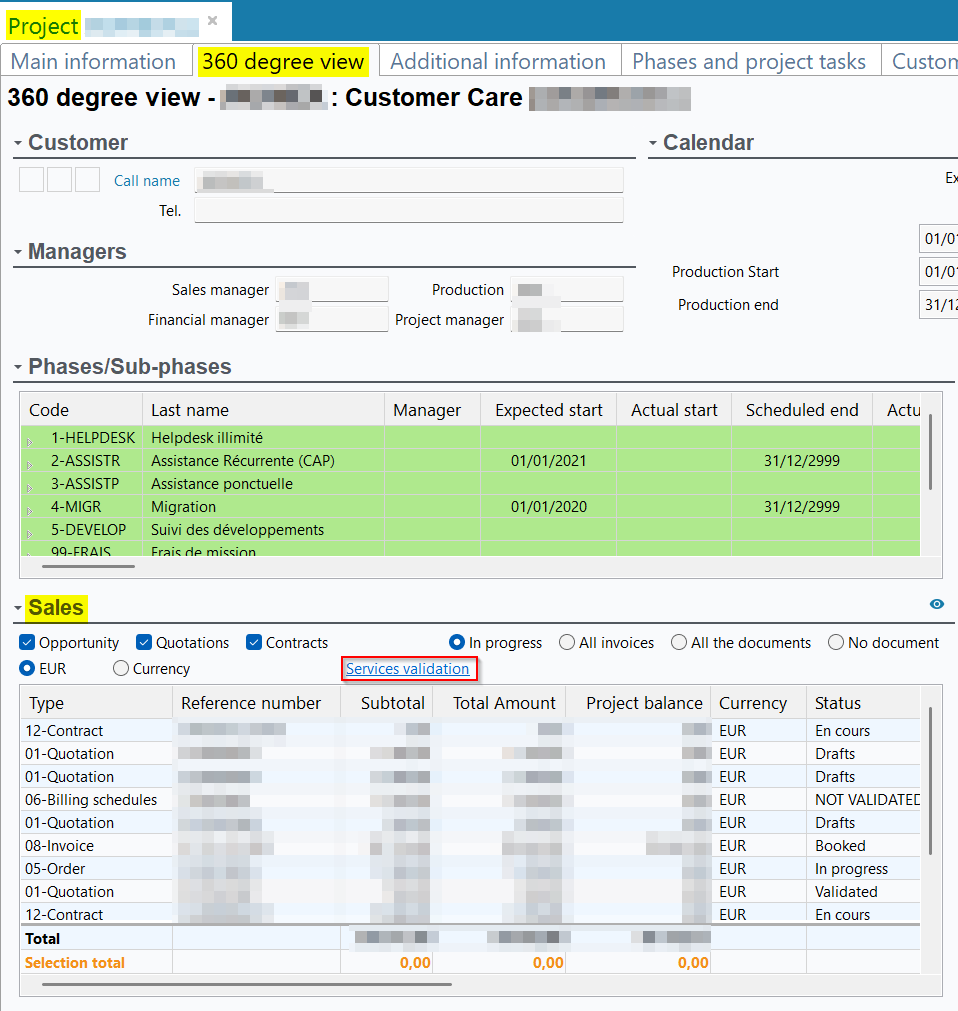958x1011 pixels.
Task: Collapse the Phases/Sub-phases section
Action: (x=18, y=367)
